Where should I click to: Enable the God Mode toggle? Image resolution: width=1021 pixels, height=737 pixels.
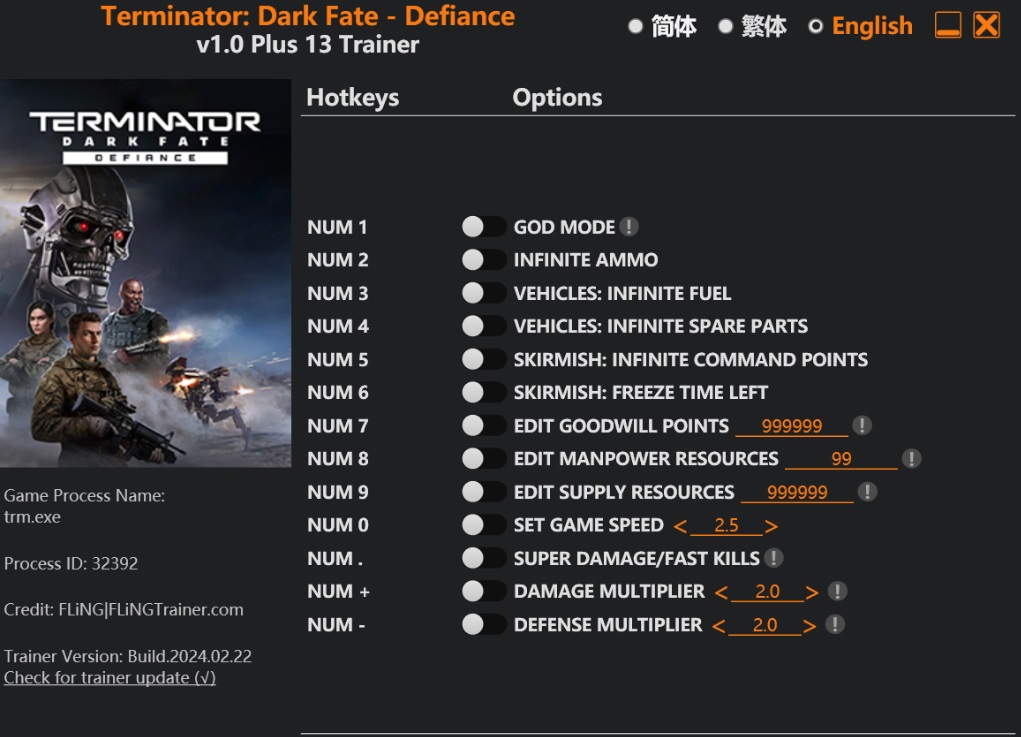click(484, 227)
